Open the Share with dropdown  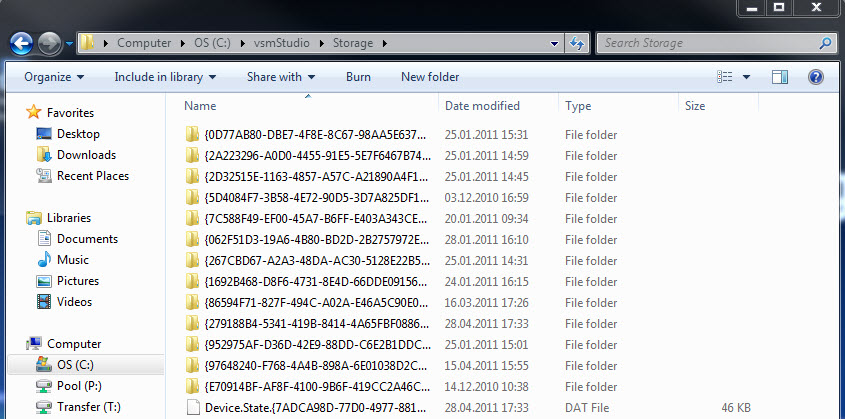[281, 77]
